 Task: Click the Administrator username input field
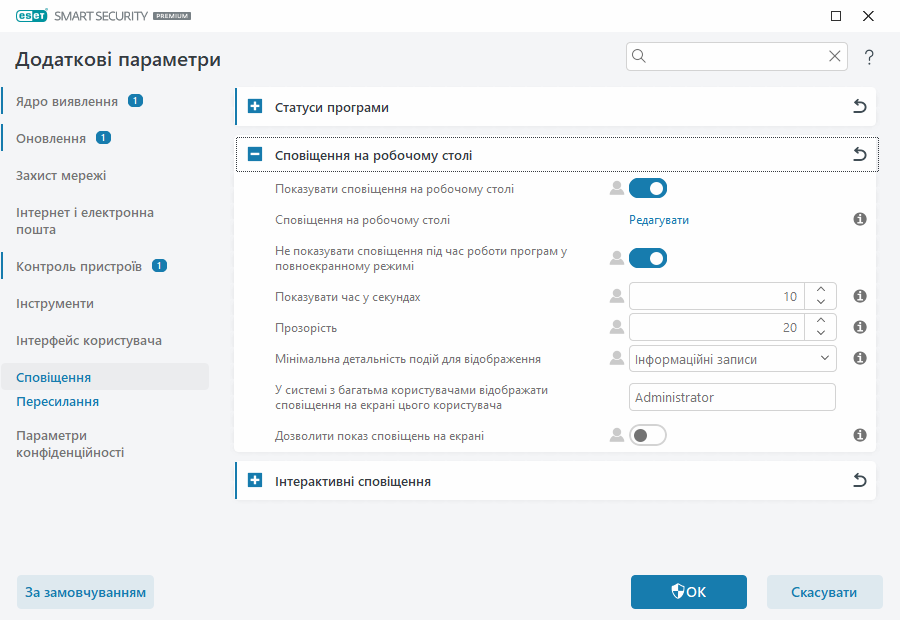pos(732,397)
